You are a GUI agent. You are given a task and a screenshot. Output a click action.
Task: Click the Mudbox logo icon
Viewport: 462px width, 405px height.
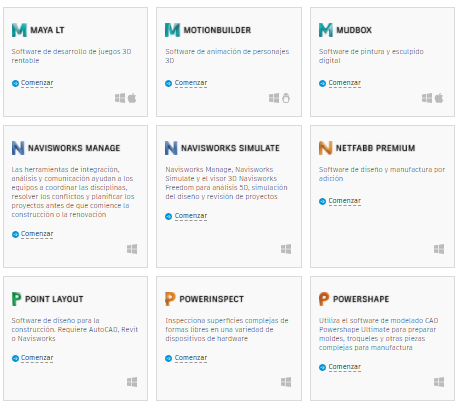[326, 30]
